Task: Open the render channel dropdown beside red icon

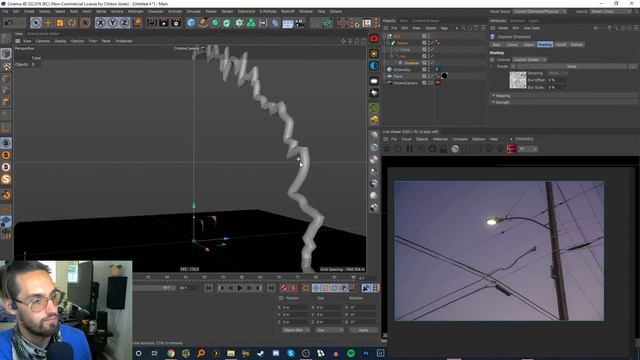Action: click(528, 149)
